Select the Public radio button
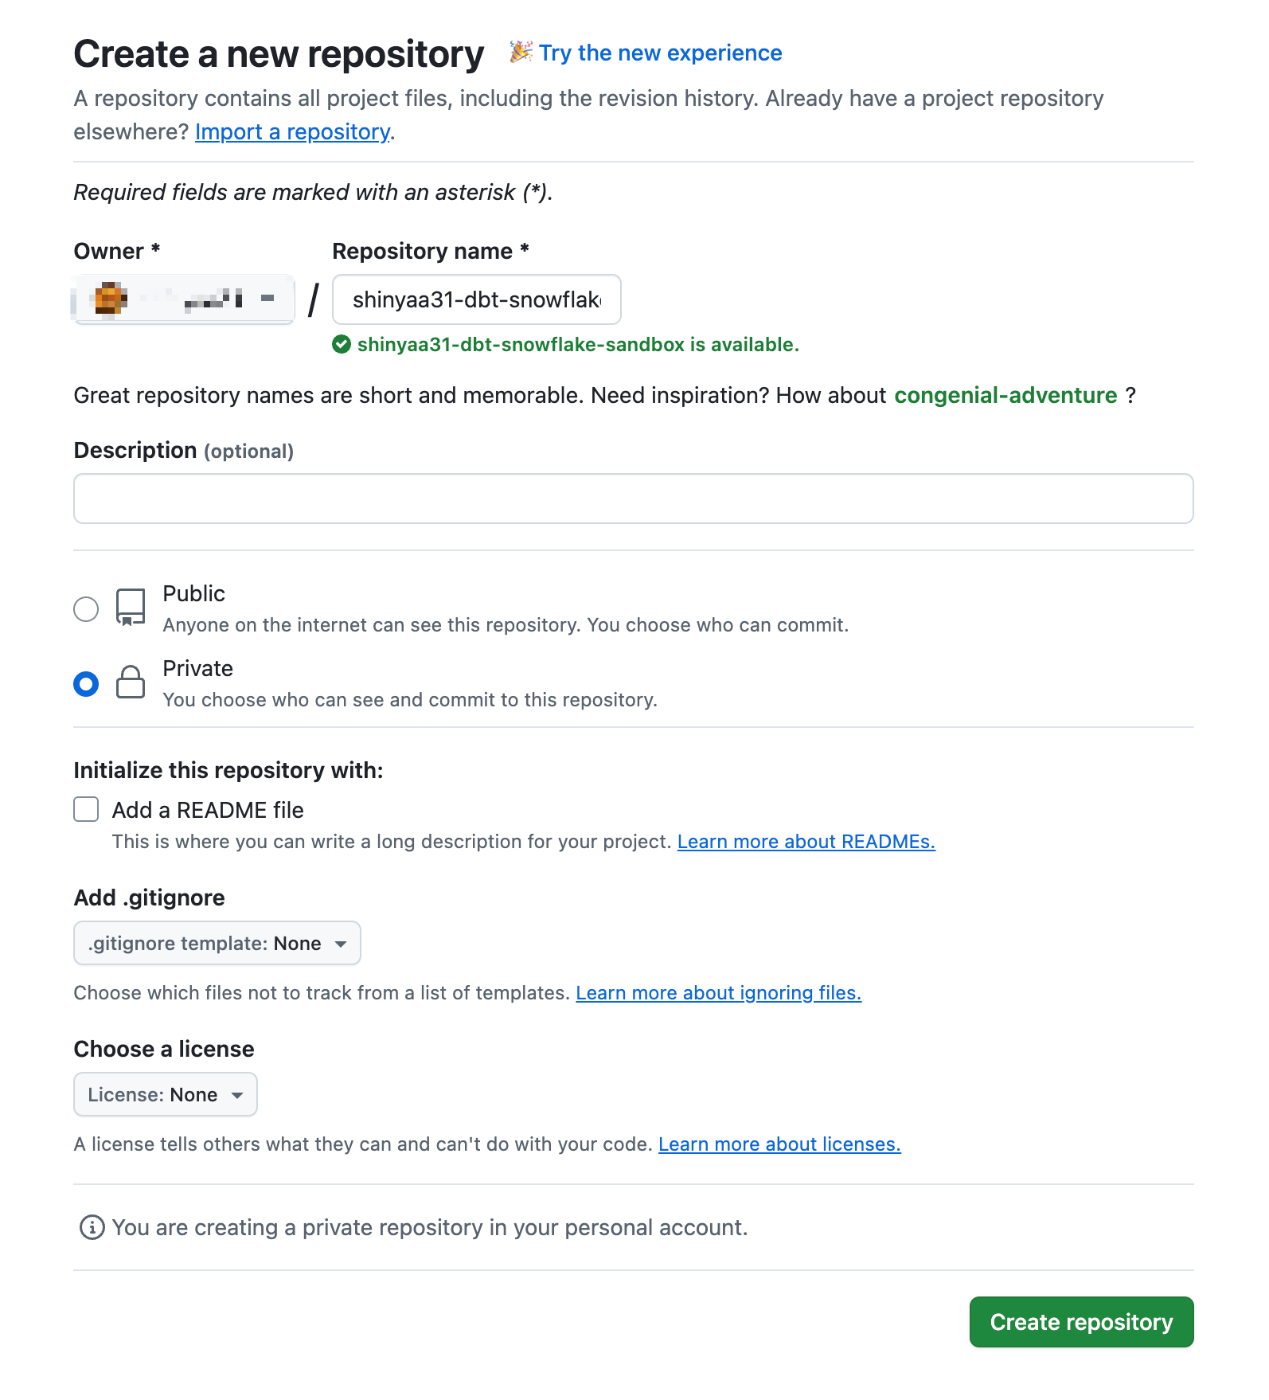Image resolution: width=1269 pixels, height=1400 pixels. click(x=86, y=609)
